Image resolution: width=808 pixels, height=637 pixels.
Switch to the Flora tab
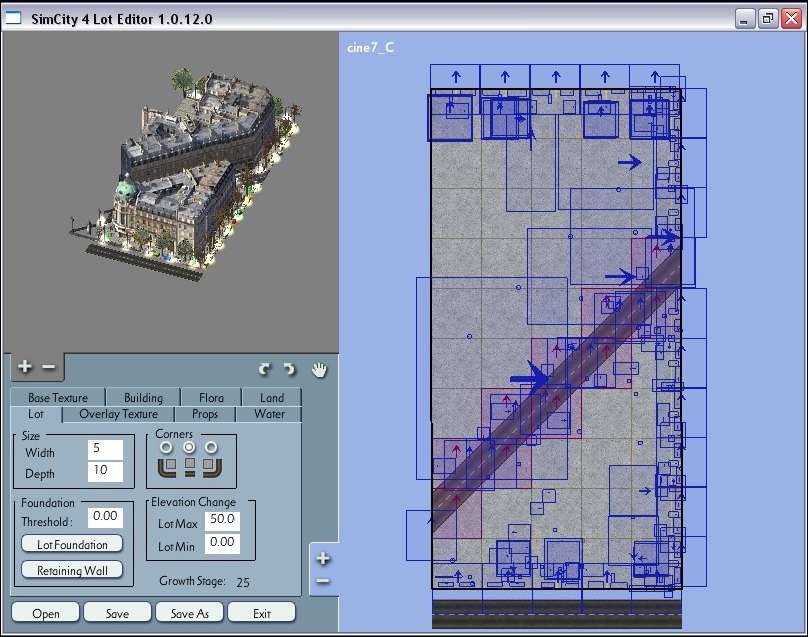tap(211, 398)
